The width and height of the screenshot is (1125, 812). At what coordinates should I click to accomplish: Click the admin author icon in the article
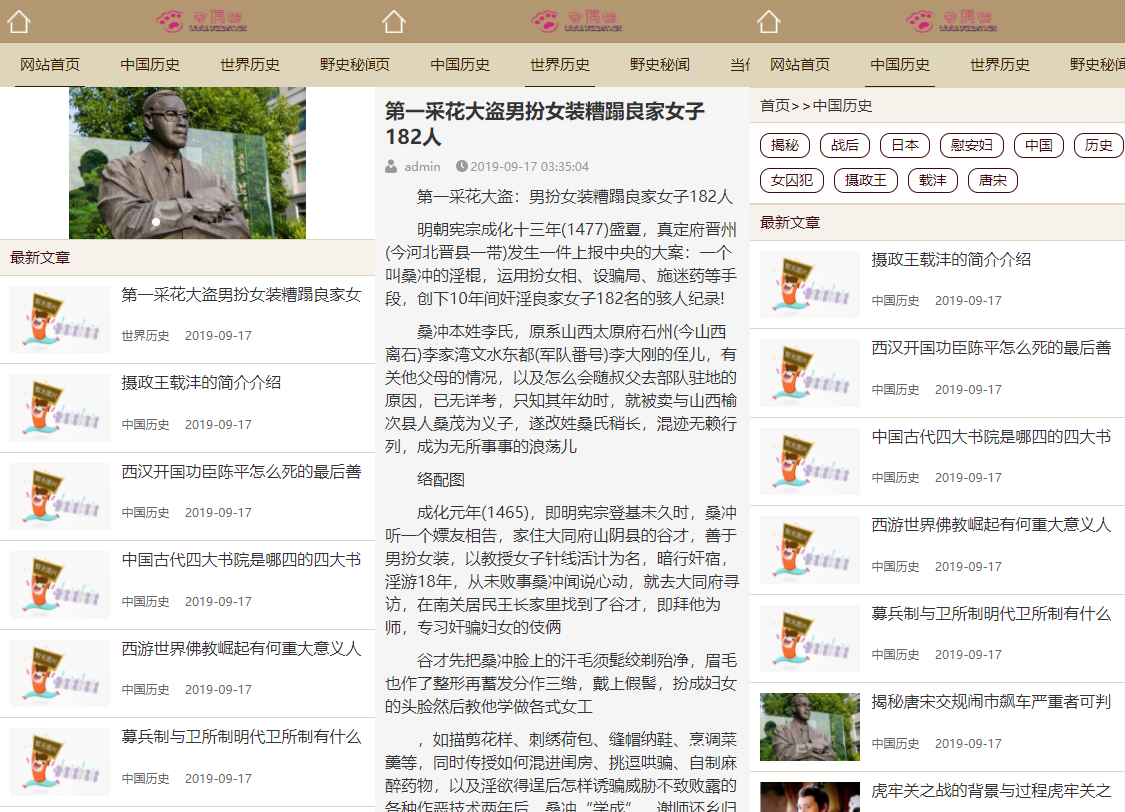[391, 166]
